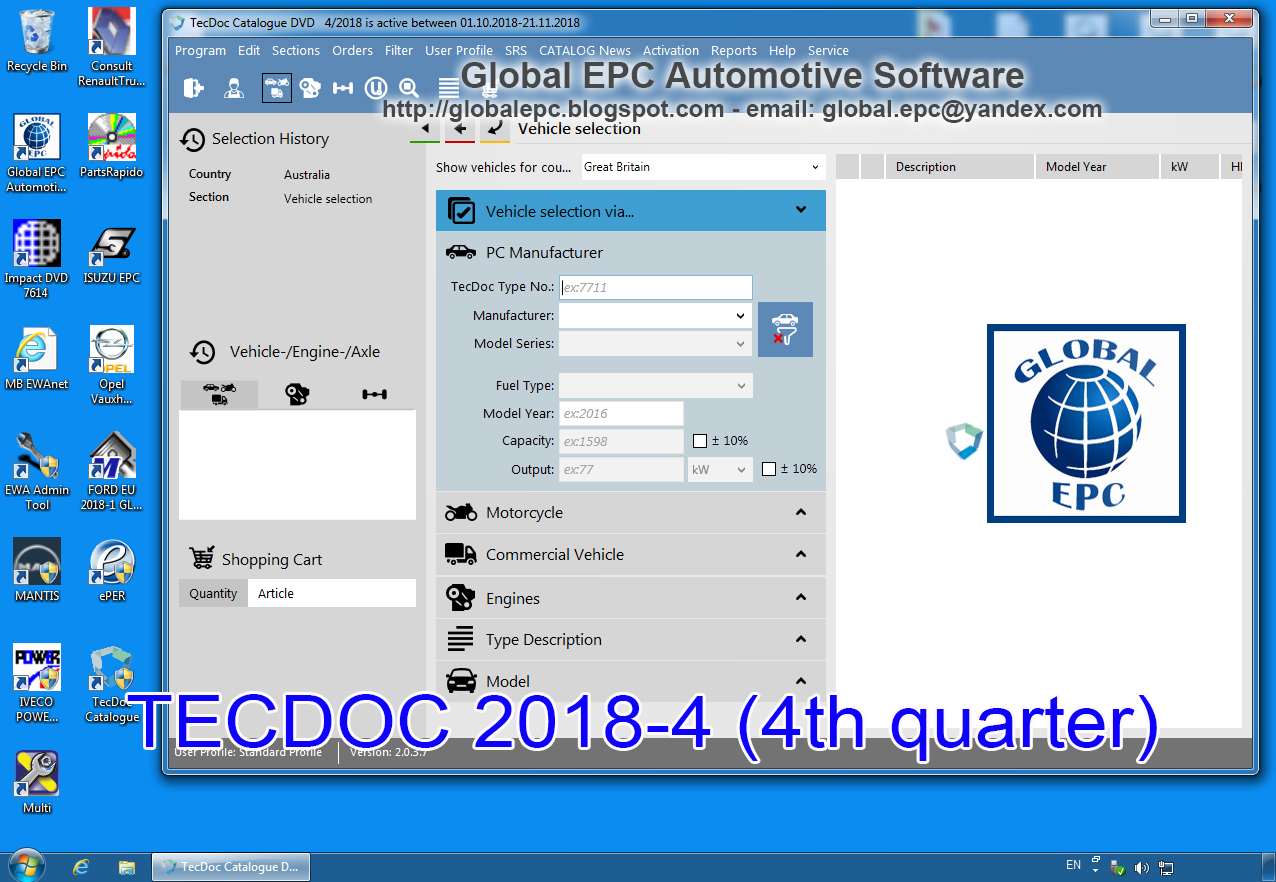Image resolution: width=1276 pixels, height=882 pixels.
Task: Open the kW output unit dropdown
Action: [x=720, y=469]
